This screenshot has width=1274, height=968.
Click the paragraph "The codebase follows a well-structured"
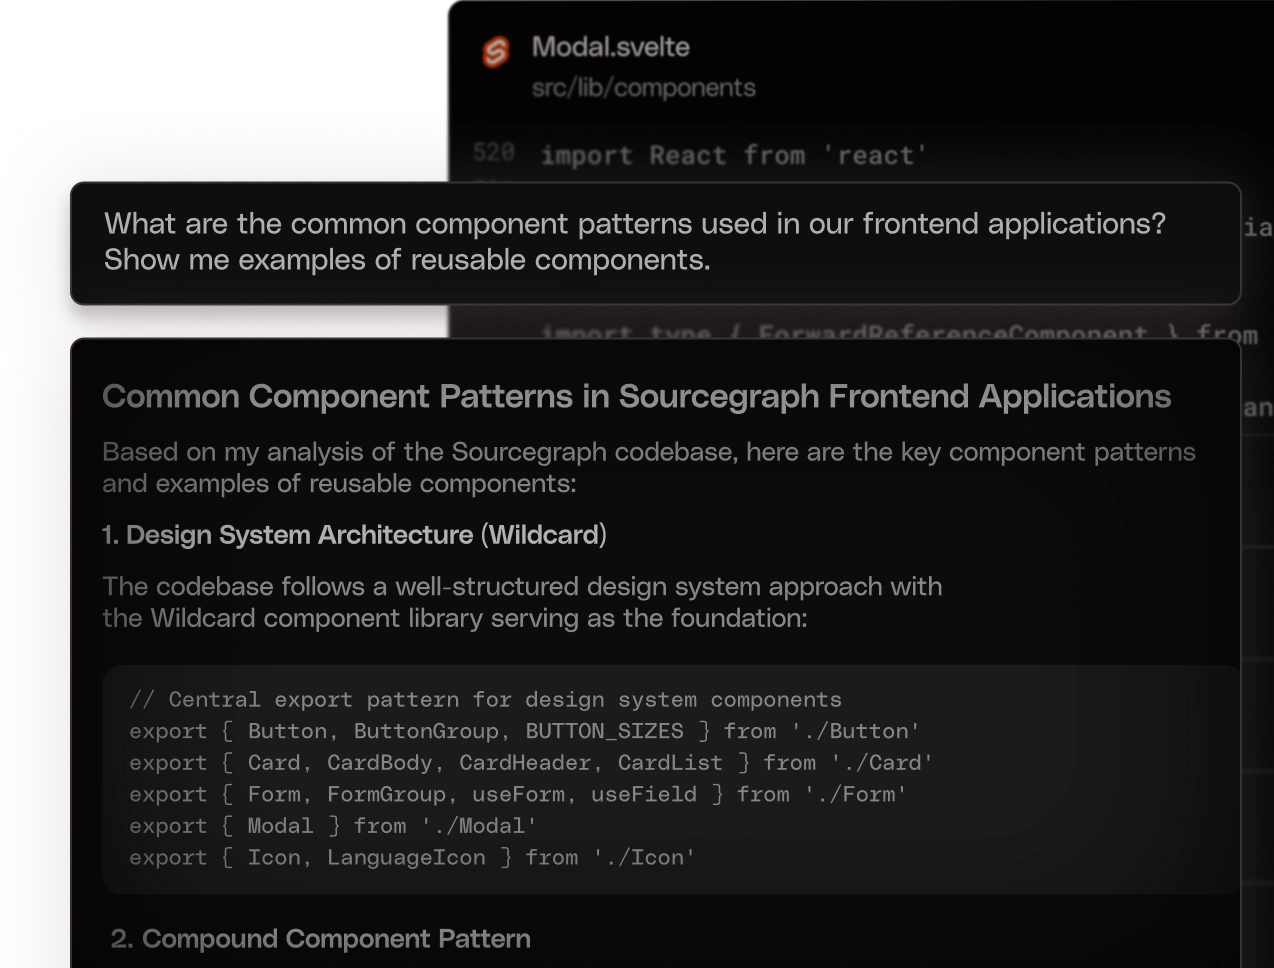tap(522, 602)
